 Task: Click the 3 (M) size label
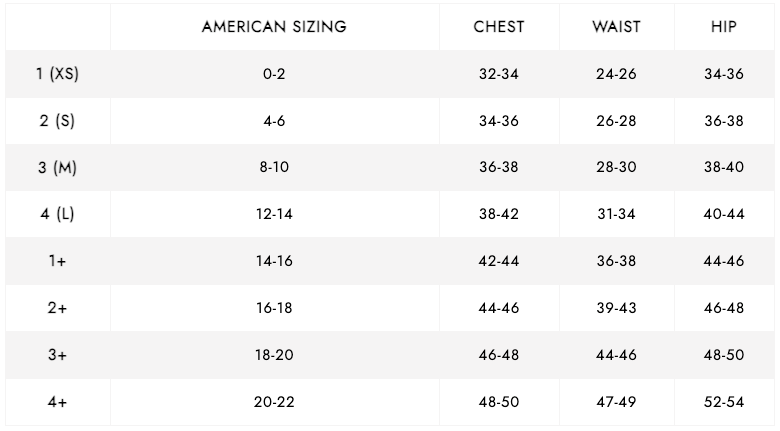(57, 168)
